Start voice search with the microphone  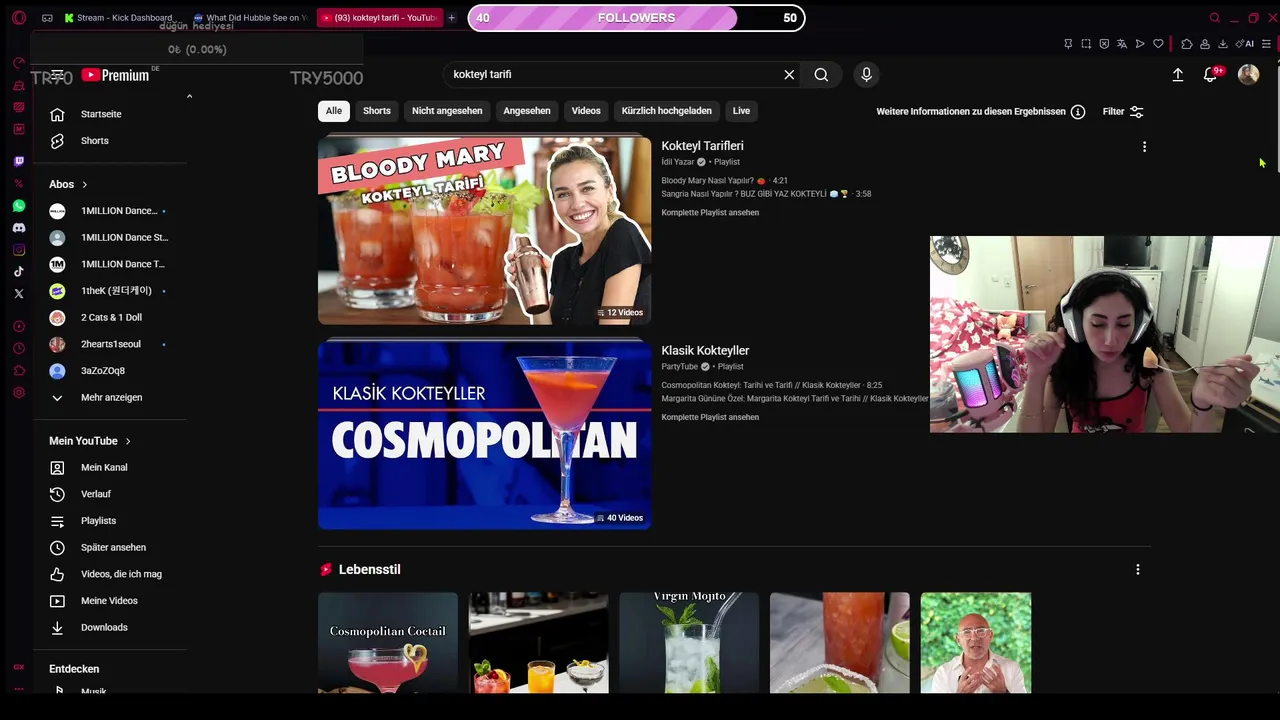pyautogui.click(x=867, y=74)
